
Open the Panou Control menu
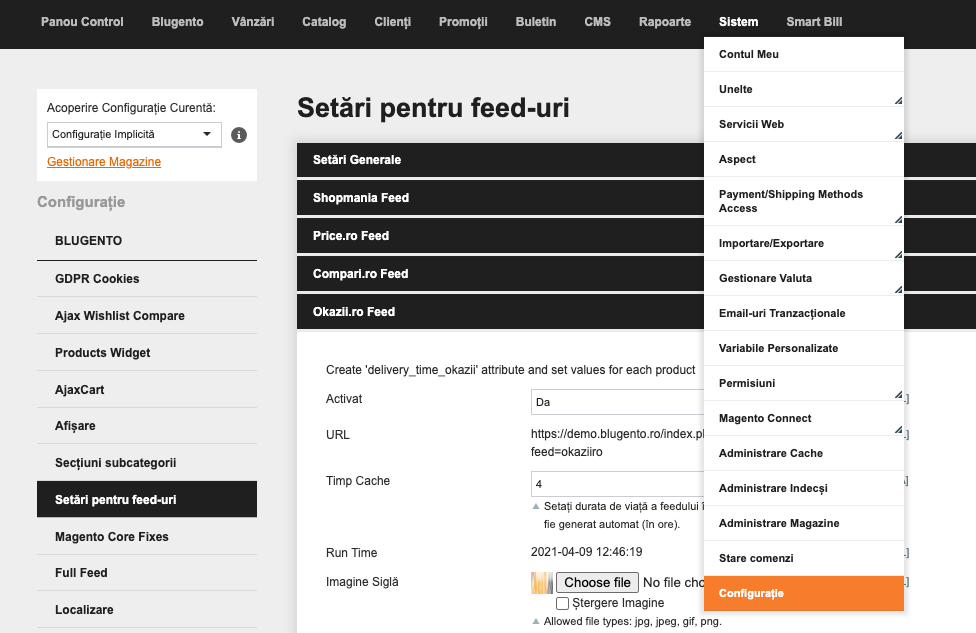(x=82, y=22)
